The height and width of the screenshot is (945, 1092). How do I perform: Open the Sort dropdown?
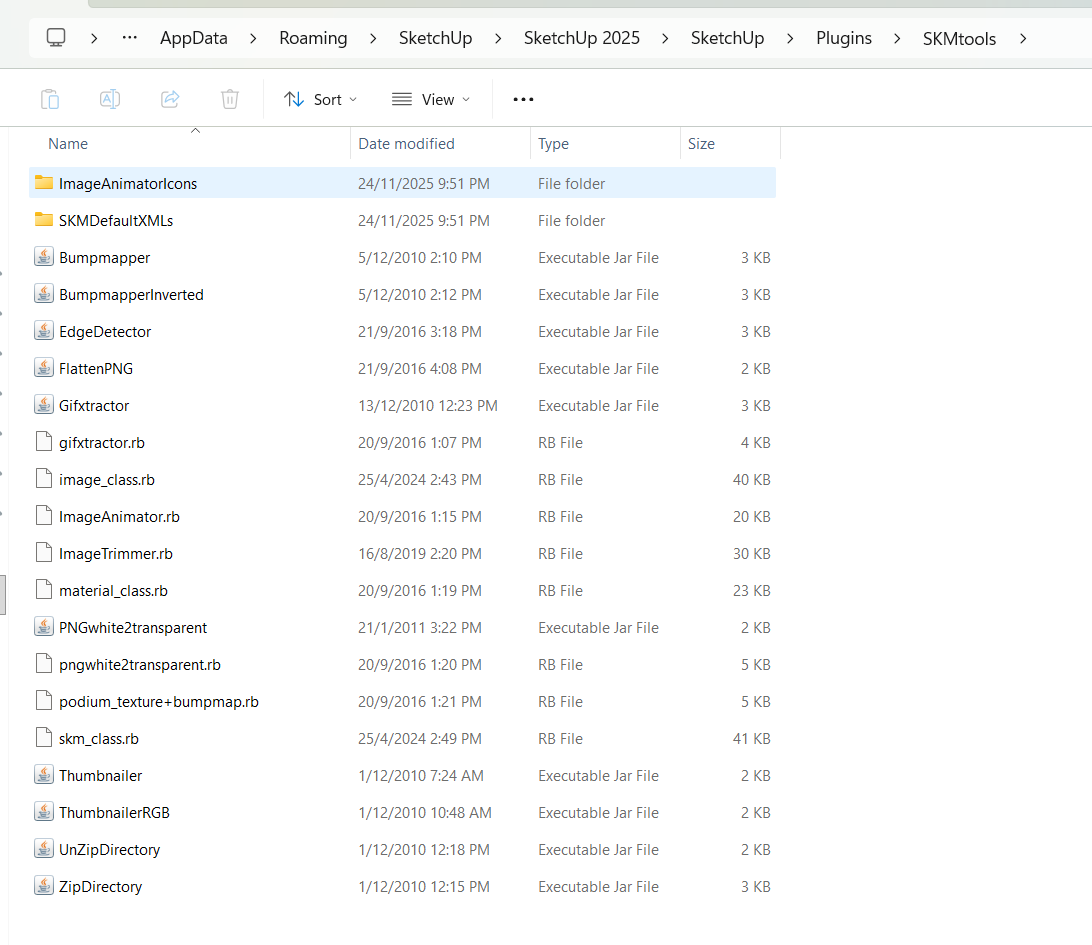pos(320,99)
